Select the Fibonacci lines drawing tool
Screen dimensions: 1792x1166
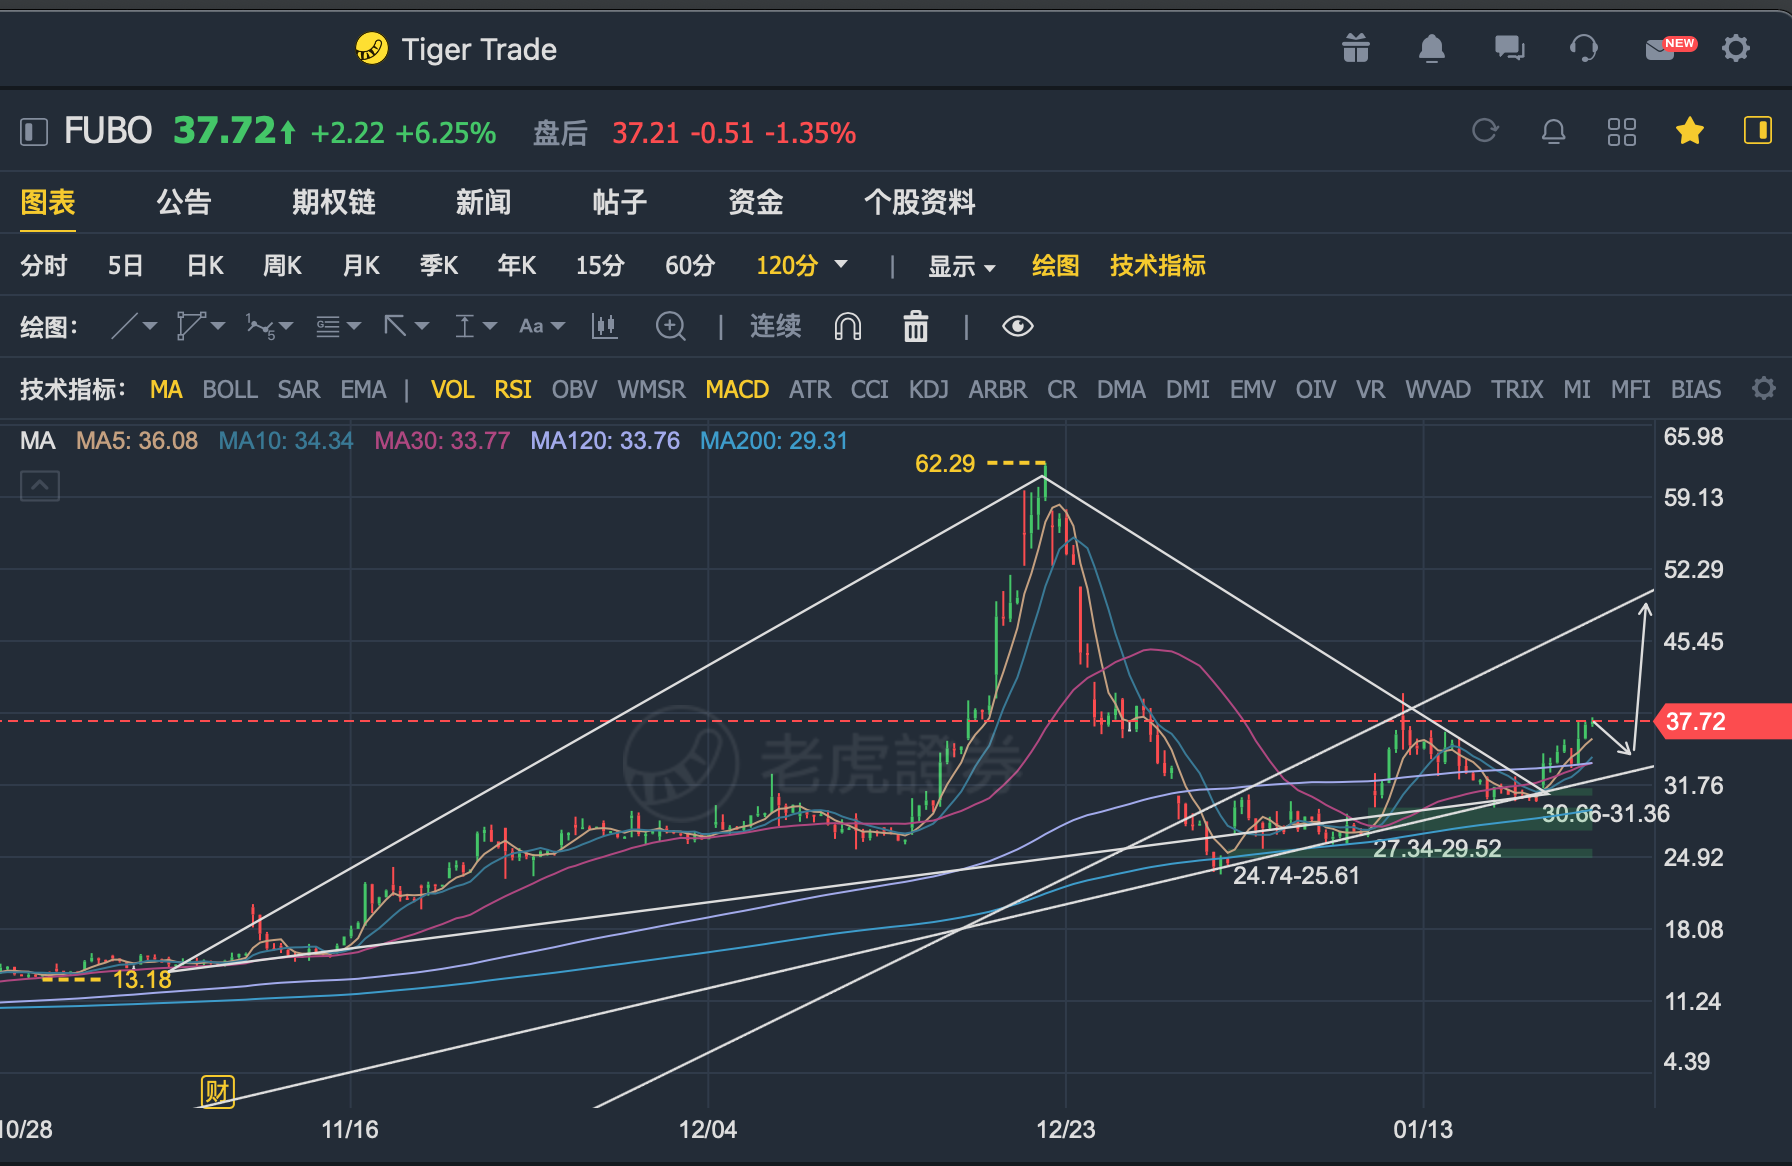click(x=328, y=326)
